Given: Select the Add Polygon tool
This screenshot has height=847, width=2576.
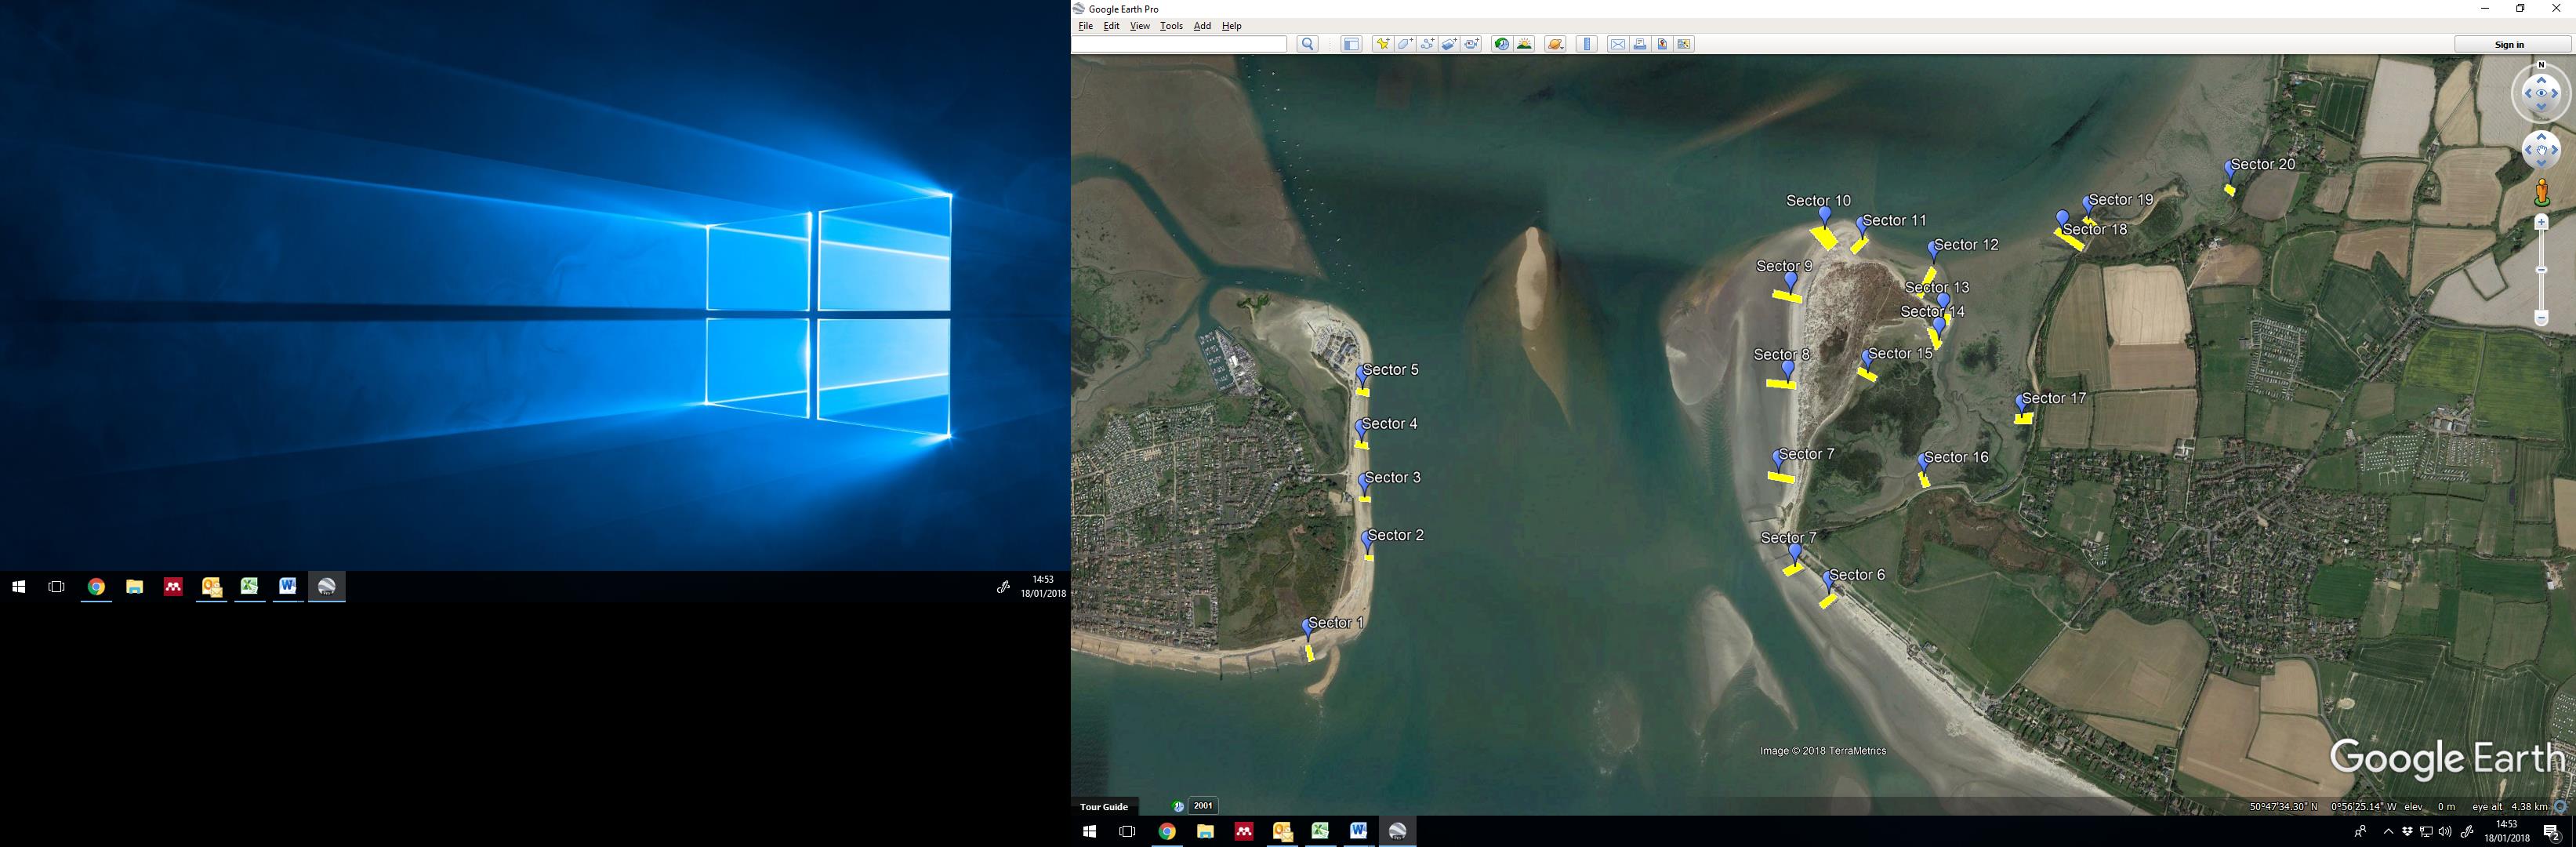Looking at the screenshot, I should tap(1405, 44).
